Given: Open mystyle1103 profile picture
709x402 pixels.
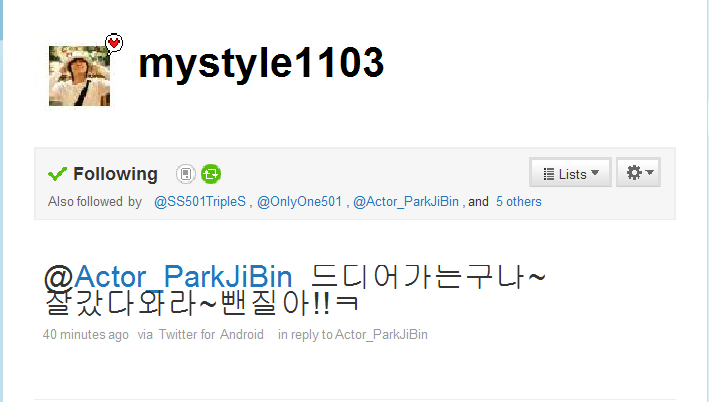Looking at the screenshot, I should pos(80,76).
